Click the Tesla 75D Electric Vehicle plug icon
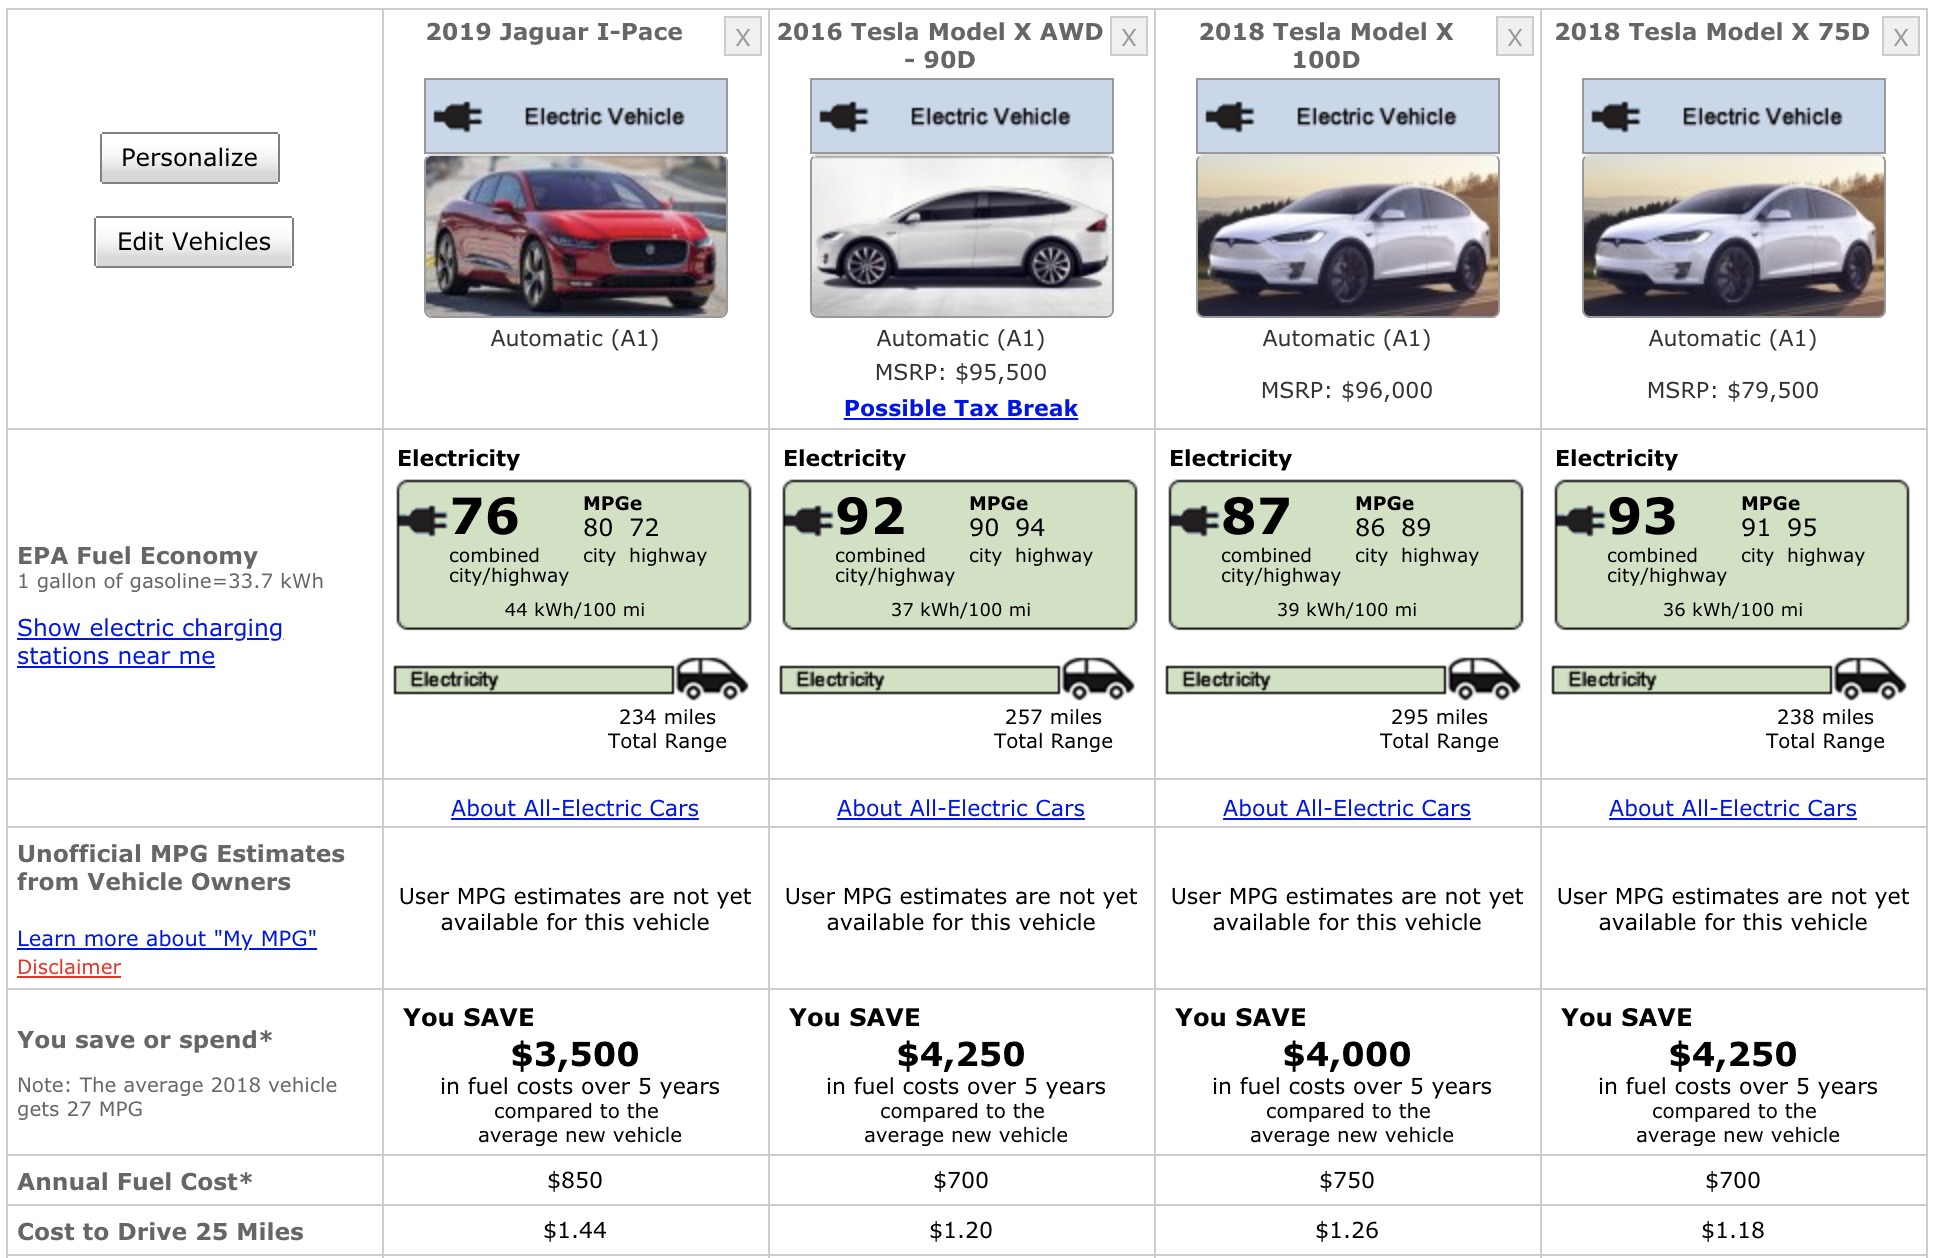The image size is (1936, 1258). 1616,117
